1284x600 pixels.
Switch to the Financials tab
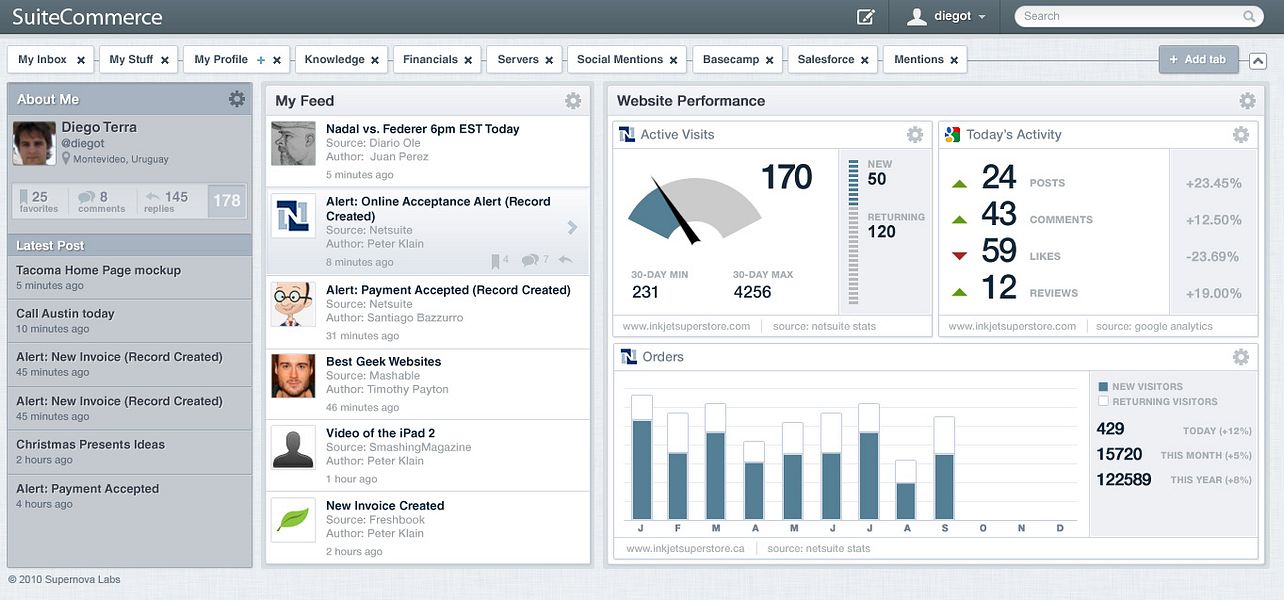click(x=430, y=60)
